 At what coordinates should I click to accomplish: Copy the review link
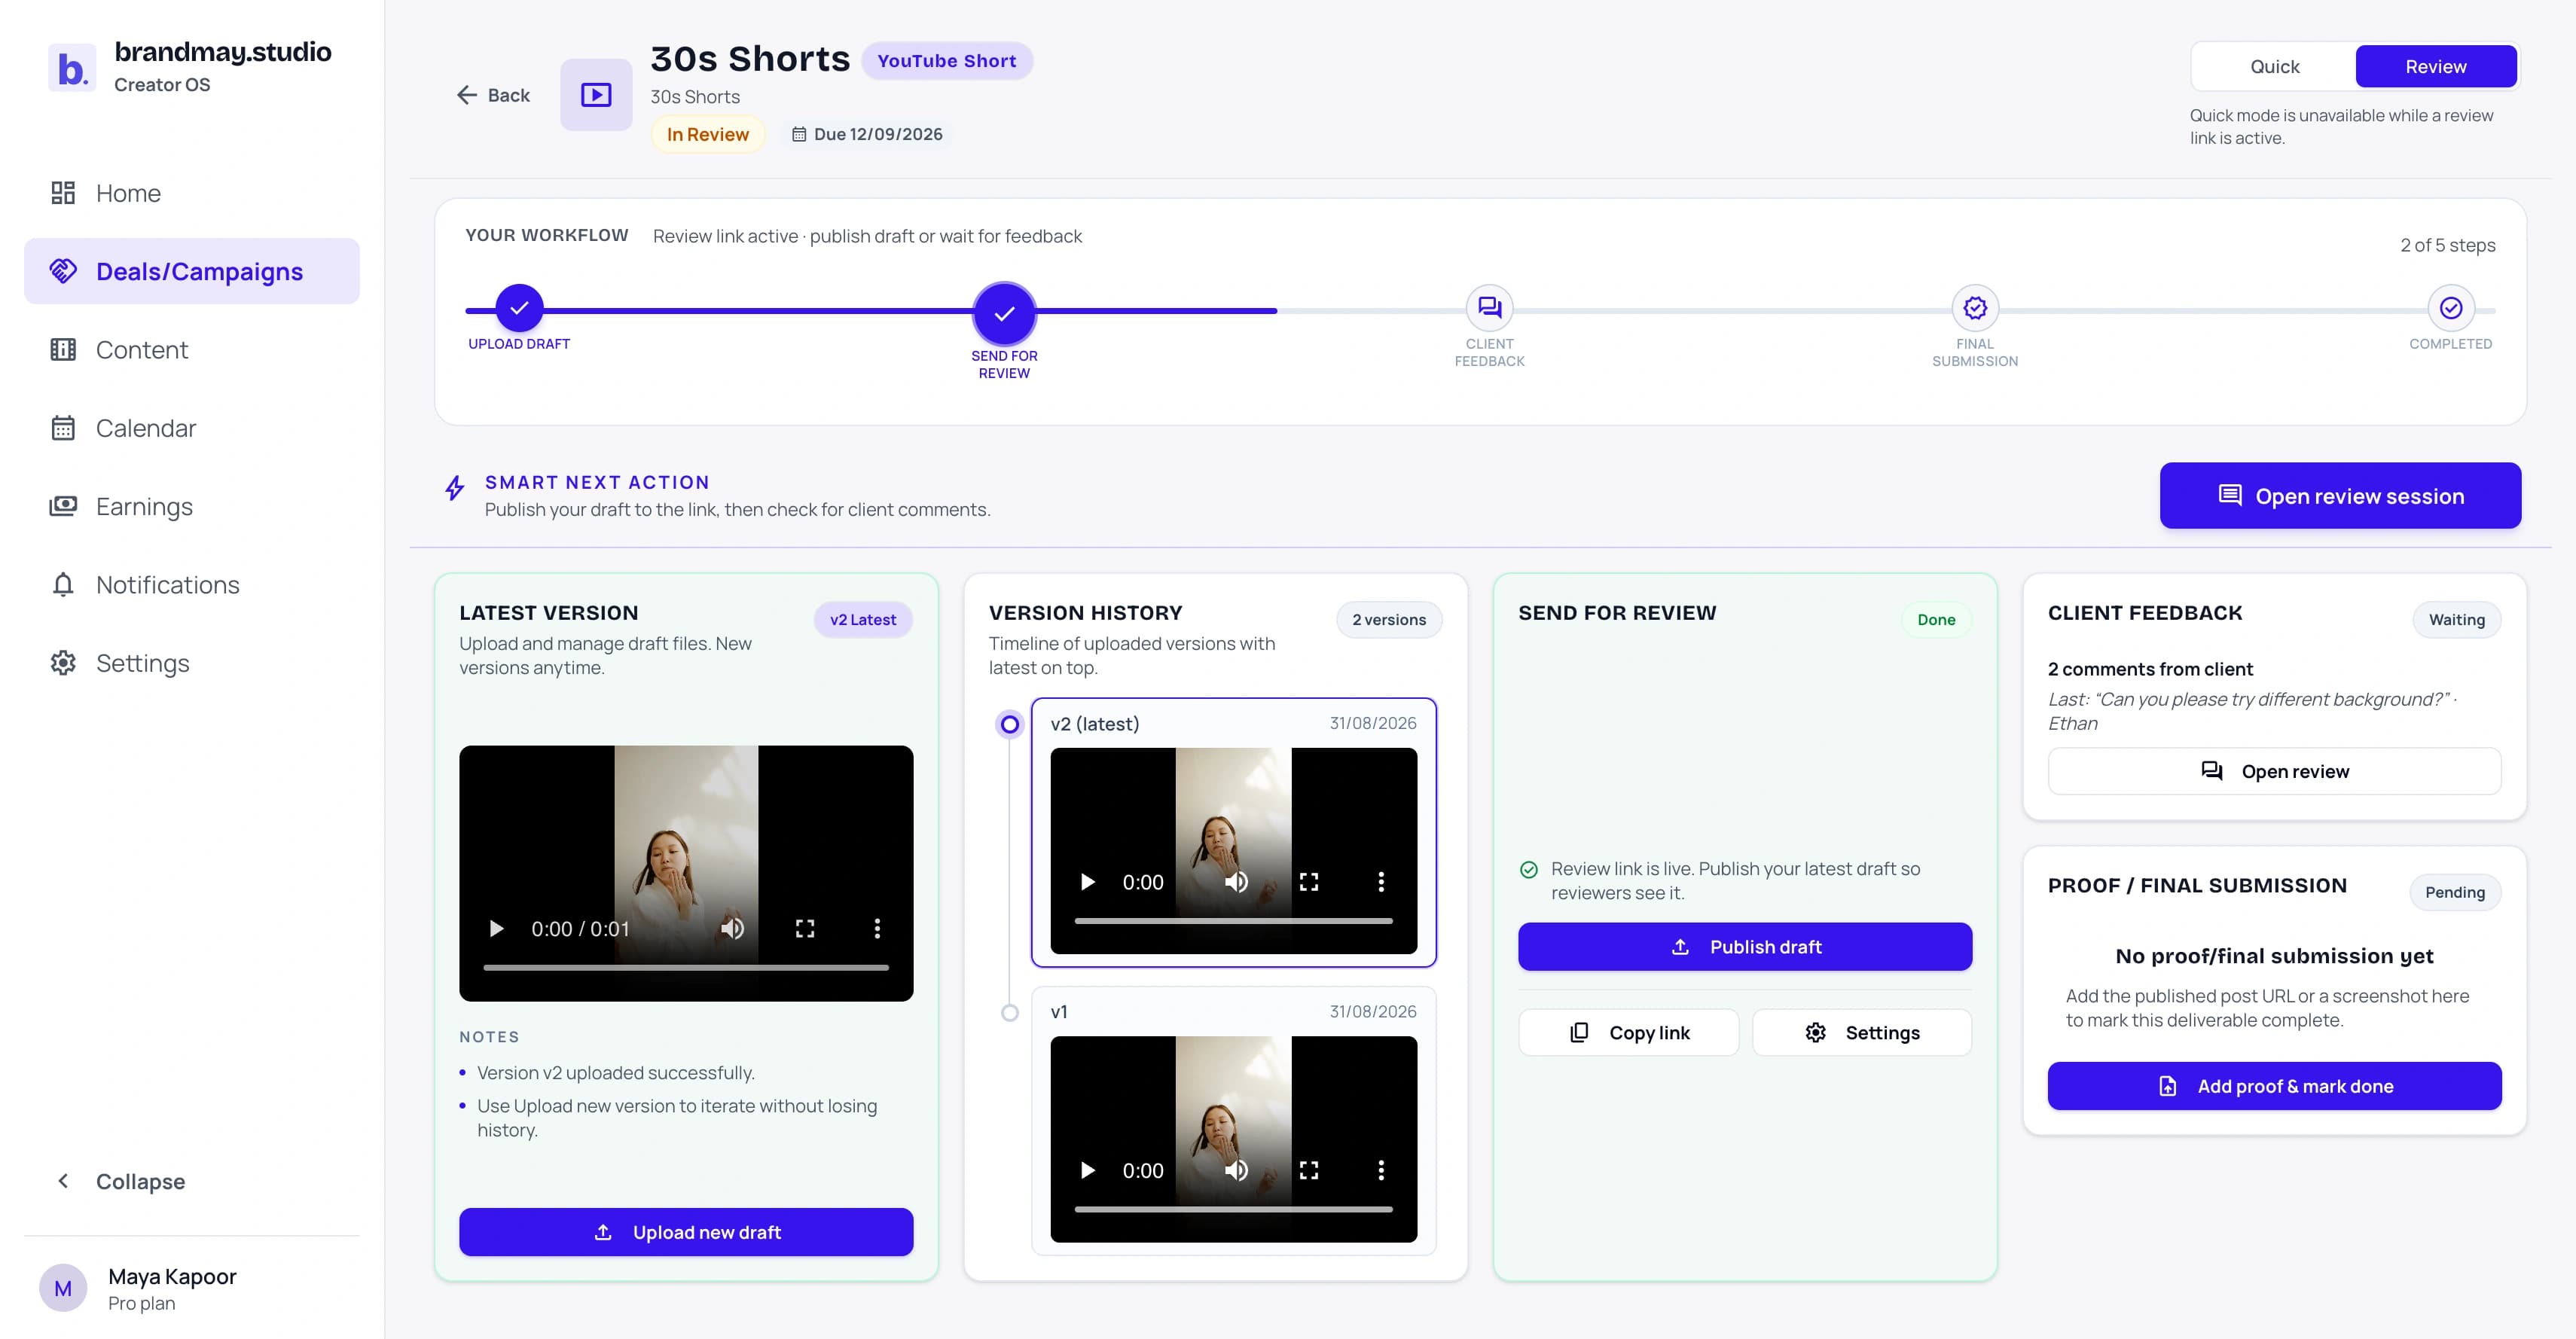[1628, 1032]
